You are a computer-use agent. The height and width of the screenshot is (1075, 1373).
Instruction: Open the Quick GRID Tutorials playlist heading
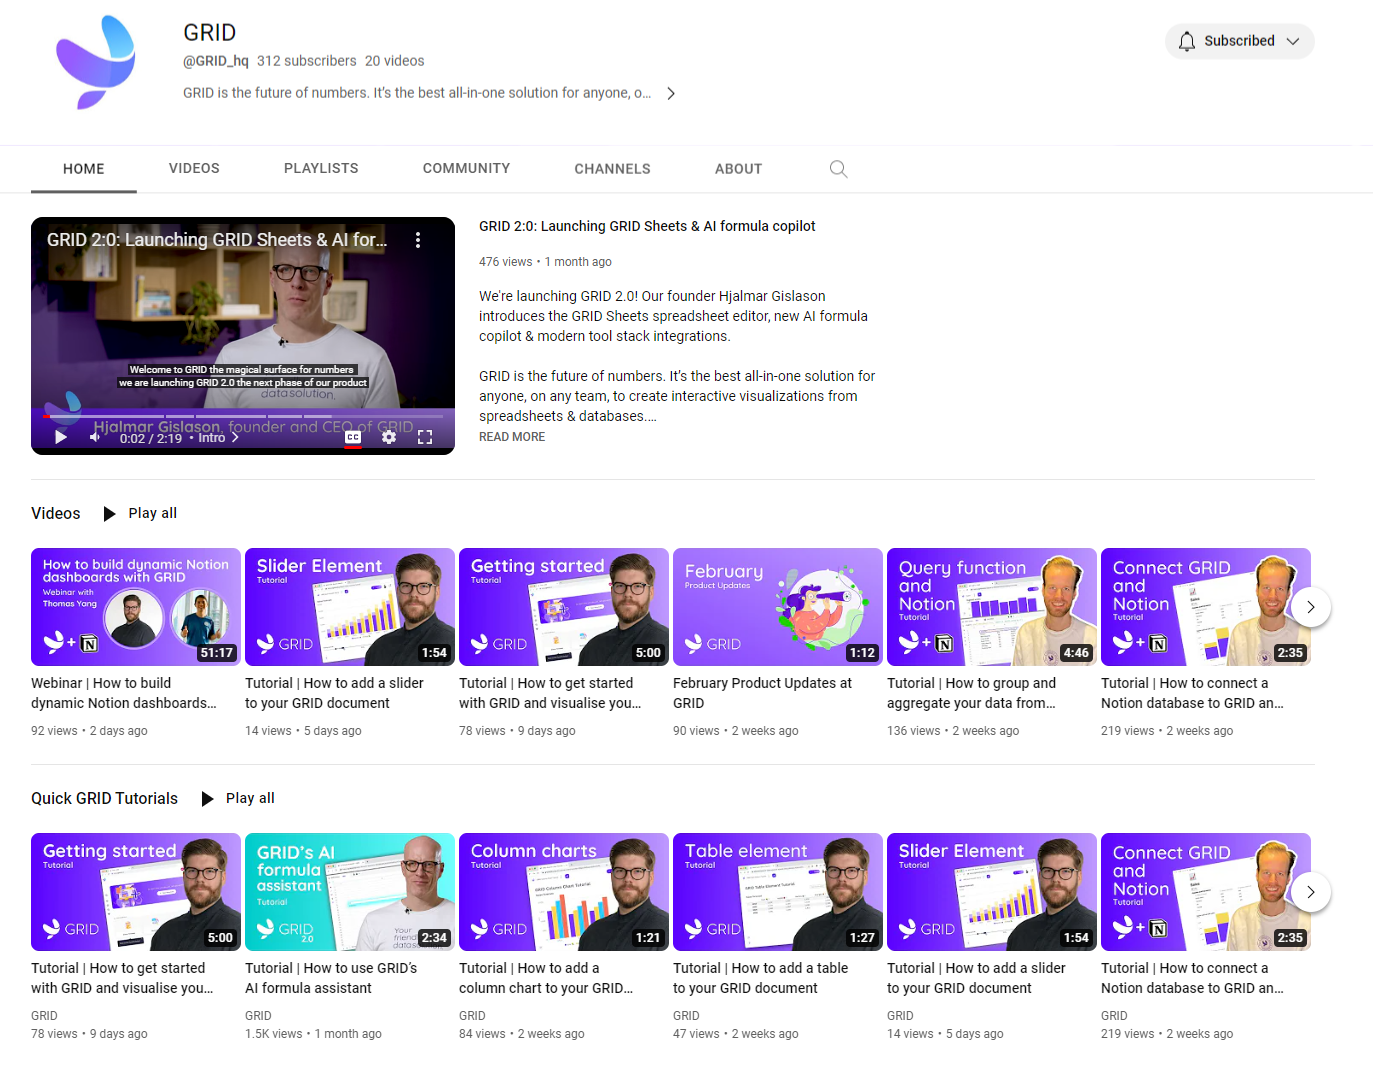click(104, 798)
